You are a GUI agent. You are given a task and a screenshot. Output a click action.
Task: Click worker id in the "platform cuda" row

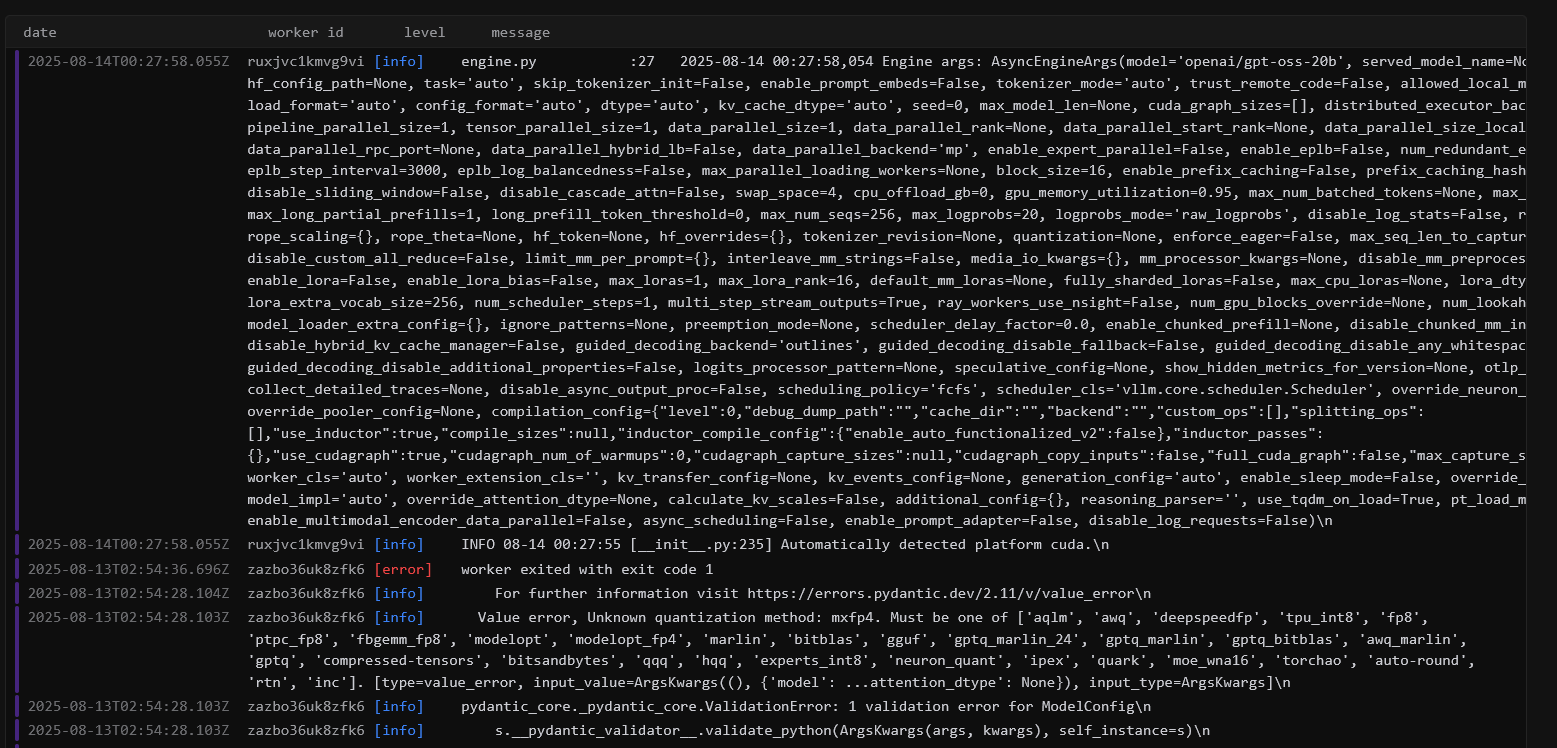click(x=306, y=544)
